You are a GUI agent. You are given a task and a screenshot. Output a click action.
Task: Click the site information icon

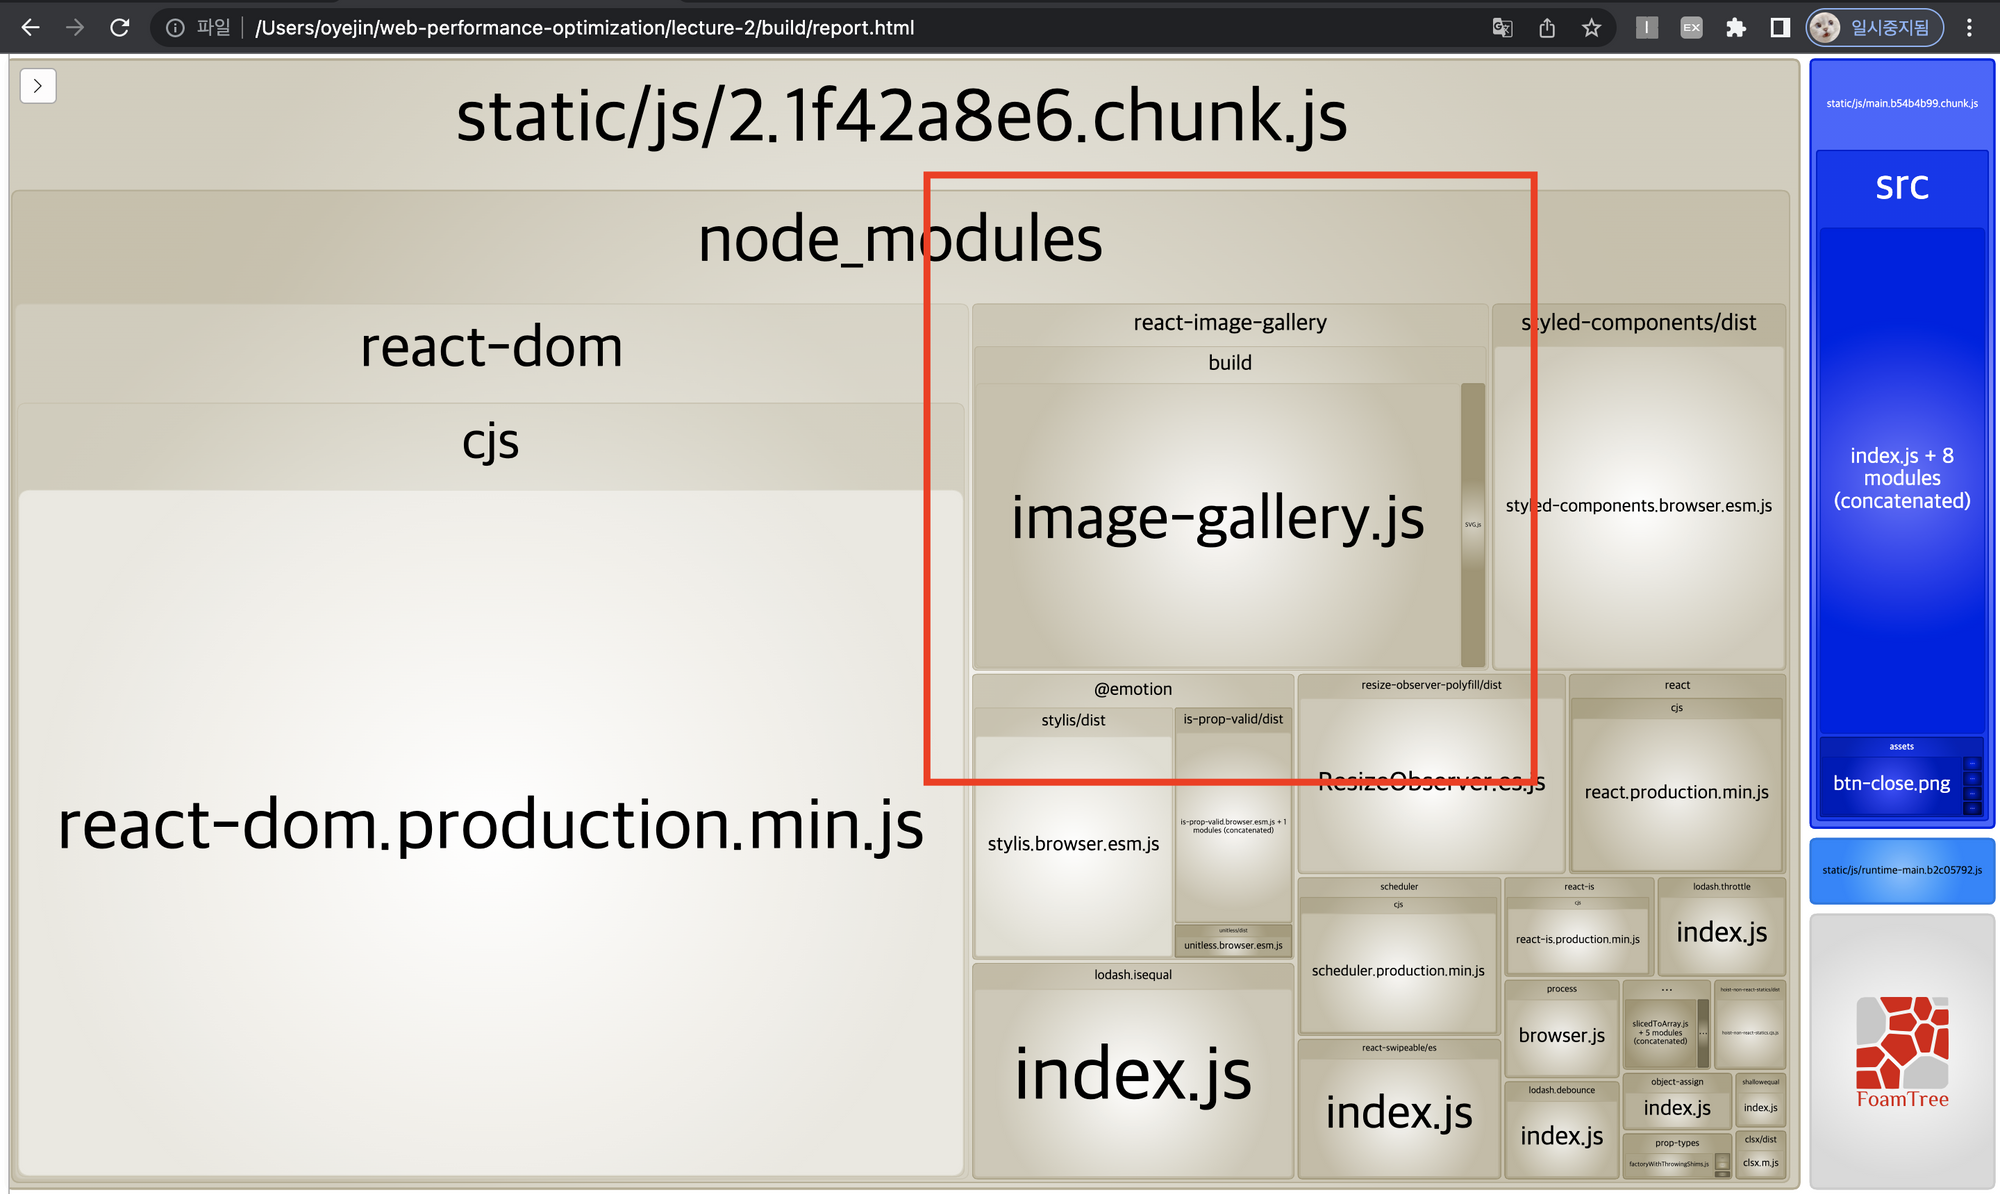point(175,28)
